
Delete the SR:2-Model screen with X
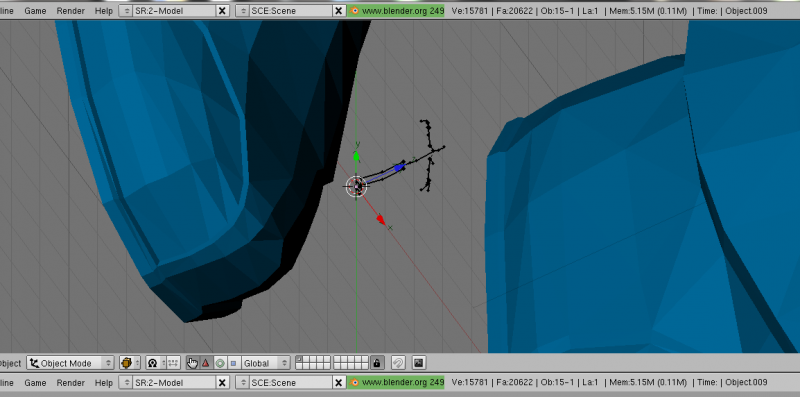click(222, 11)
